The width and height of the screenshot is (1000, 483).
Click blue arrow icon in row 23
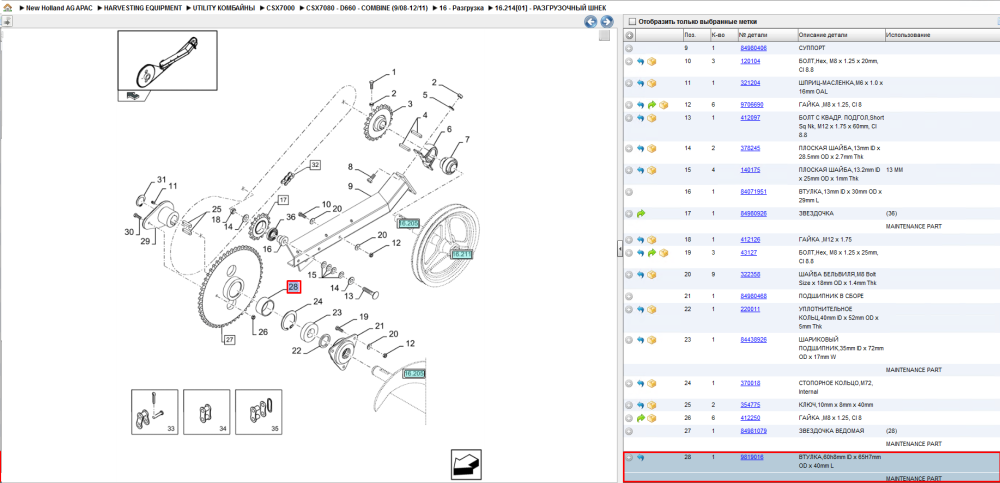tap(641, 340)
